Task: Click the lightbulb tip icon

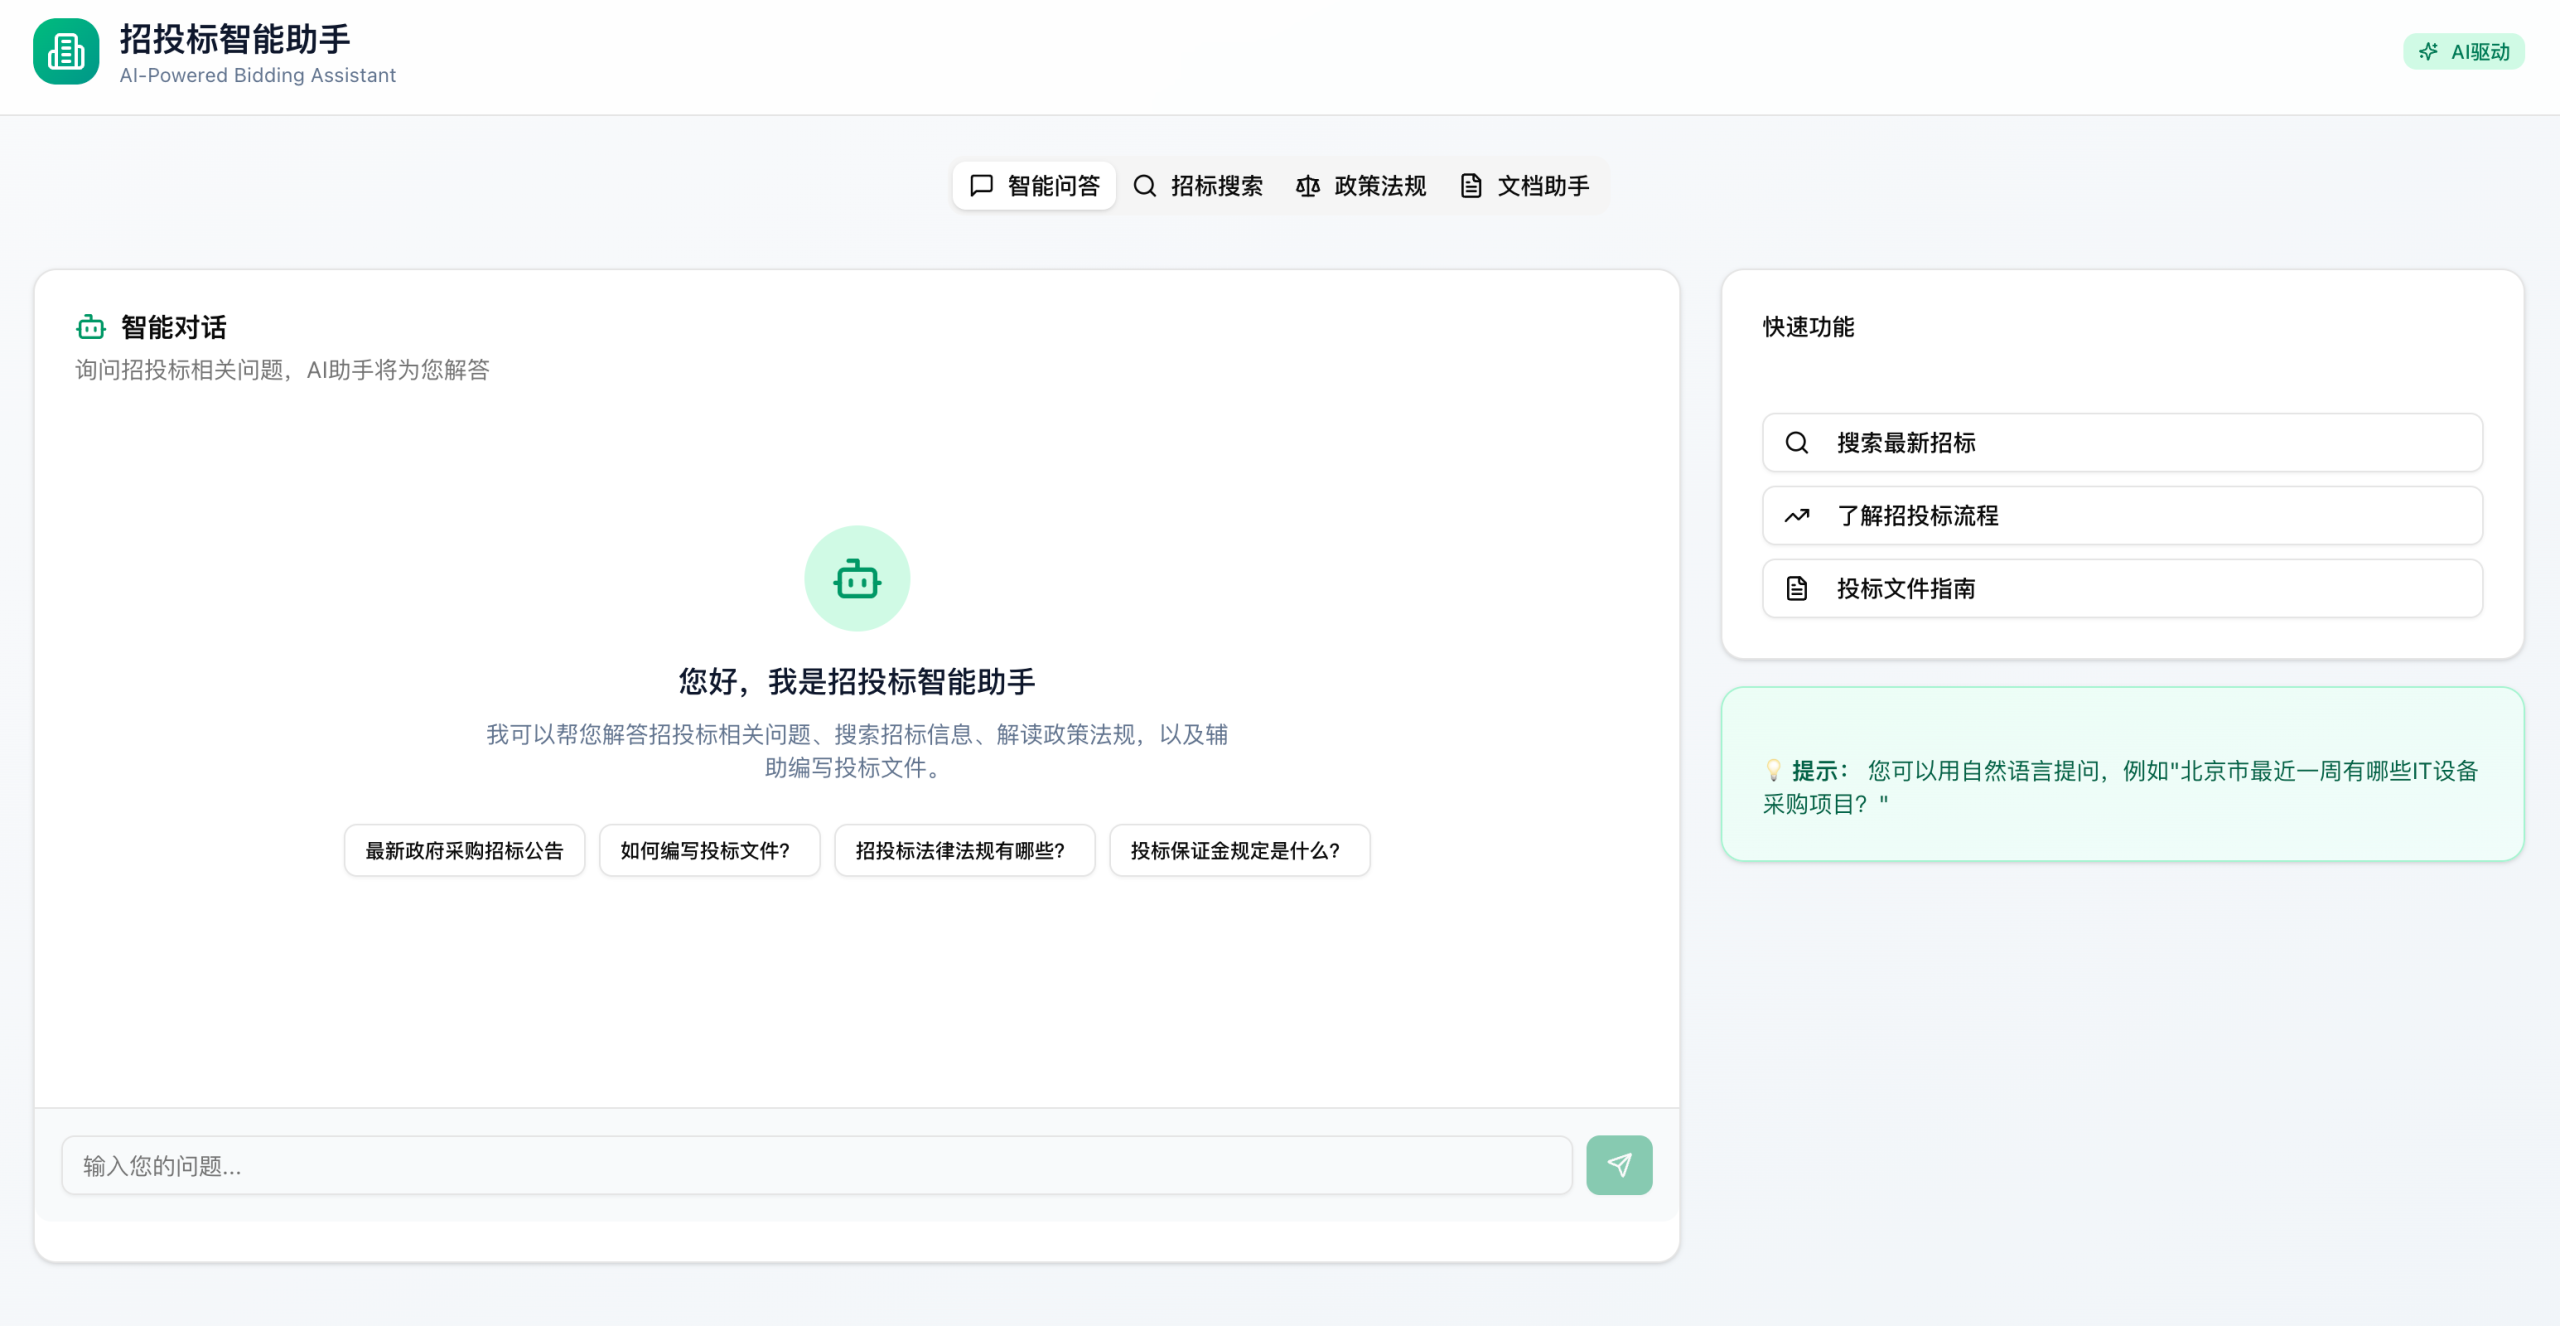Action: point(1773,770)
